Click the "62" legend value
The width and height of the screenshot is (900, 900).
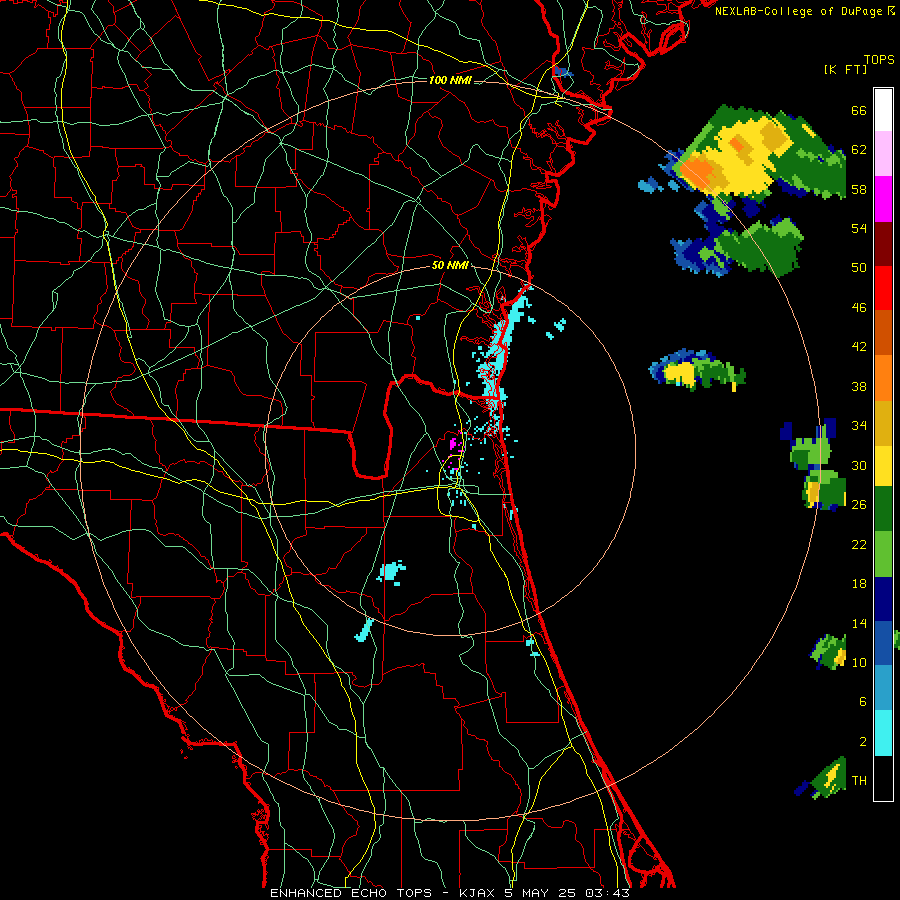[x=859, y=150]
